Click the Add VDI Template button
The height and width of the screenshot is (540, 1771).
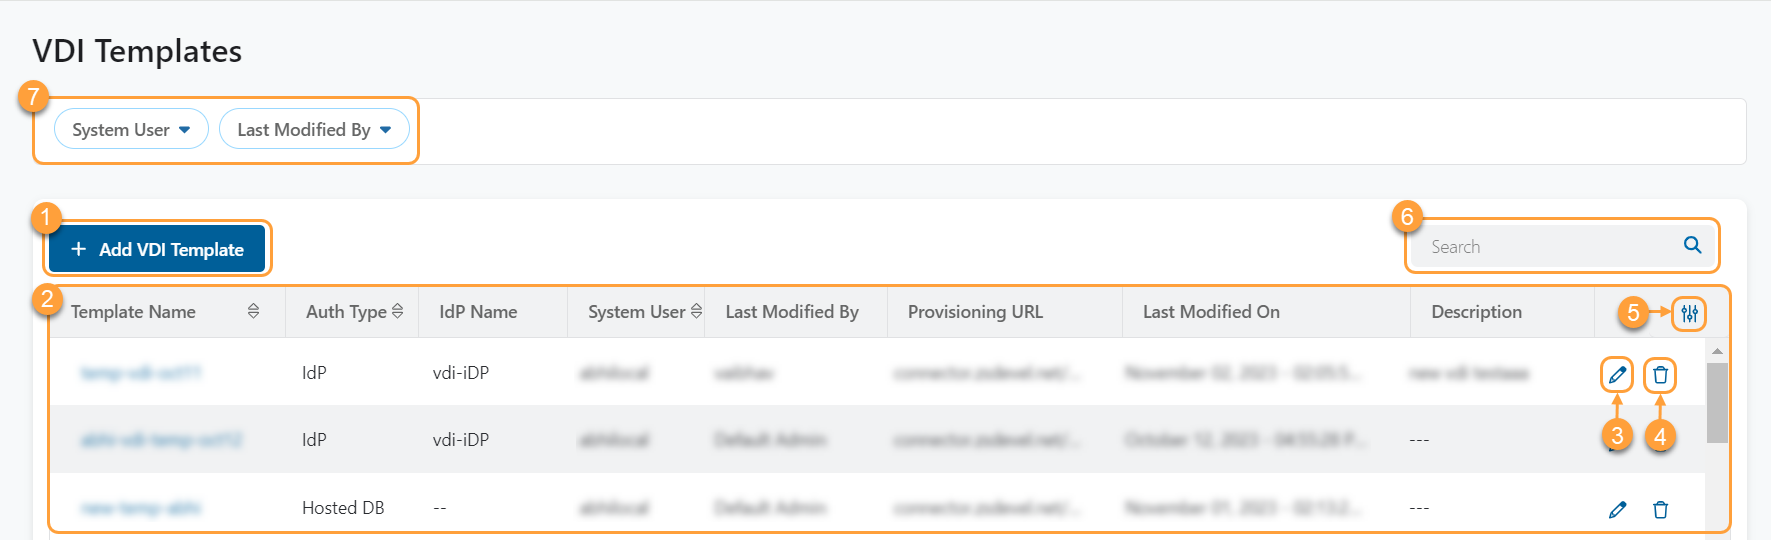coord(157,249)
